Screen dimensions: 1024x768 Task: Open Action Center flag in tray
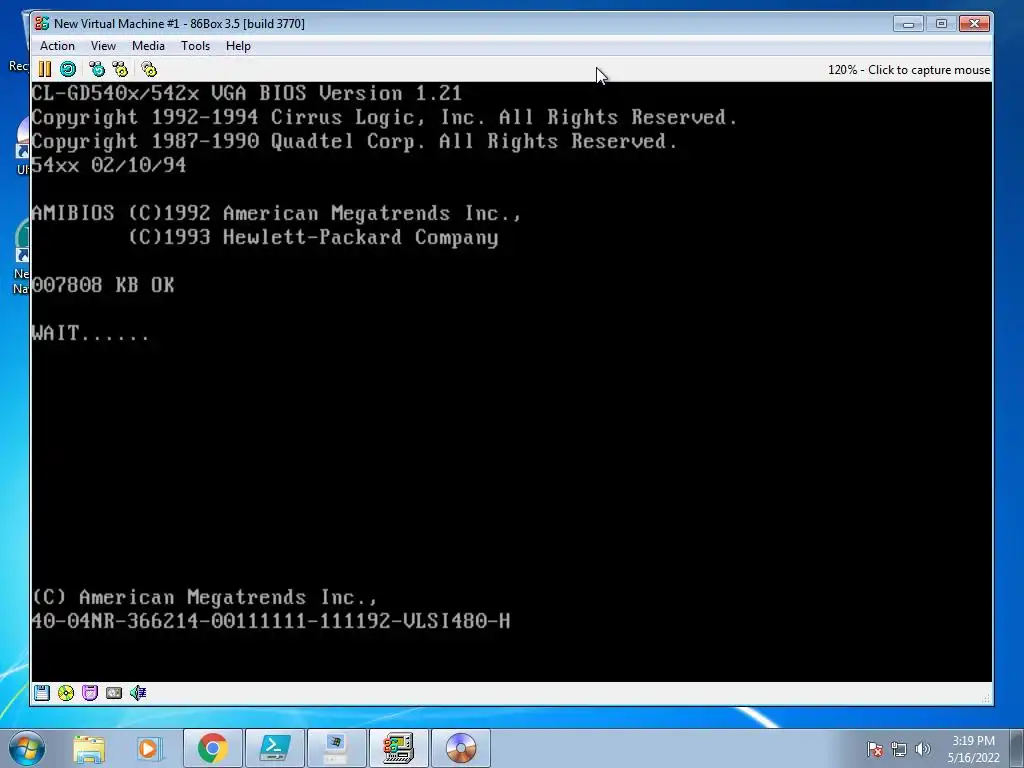[875, 749]
